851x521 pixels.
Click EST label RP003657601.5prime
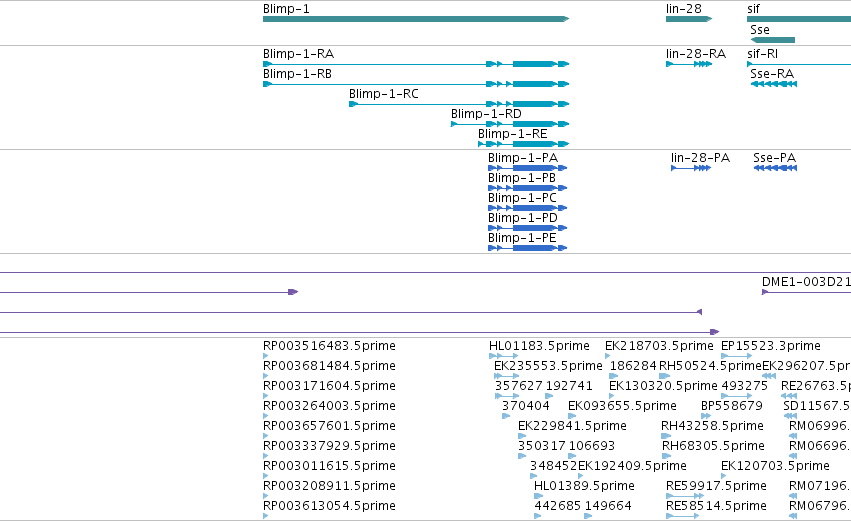pos(329,427)
